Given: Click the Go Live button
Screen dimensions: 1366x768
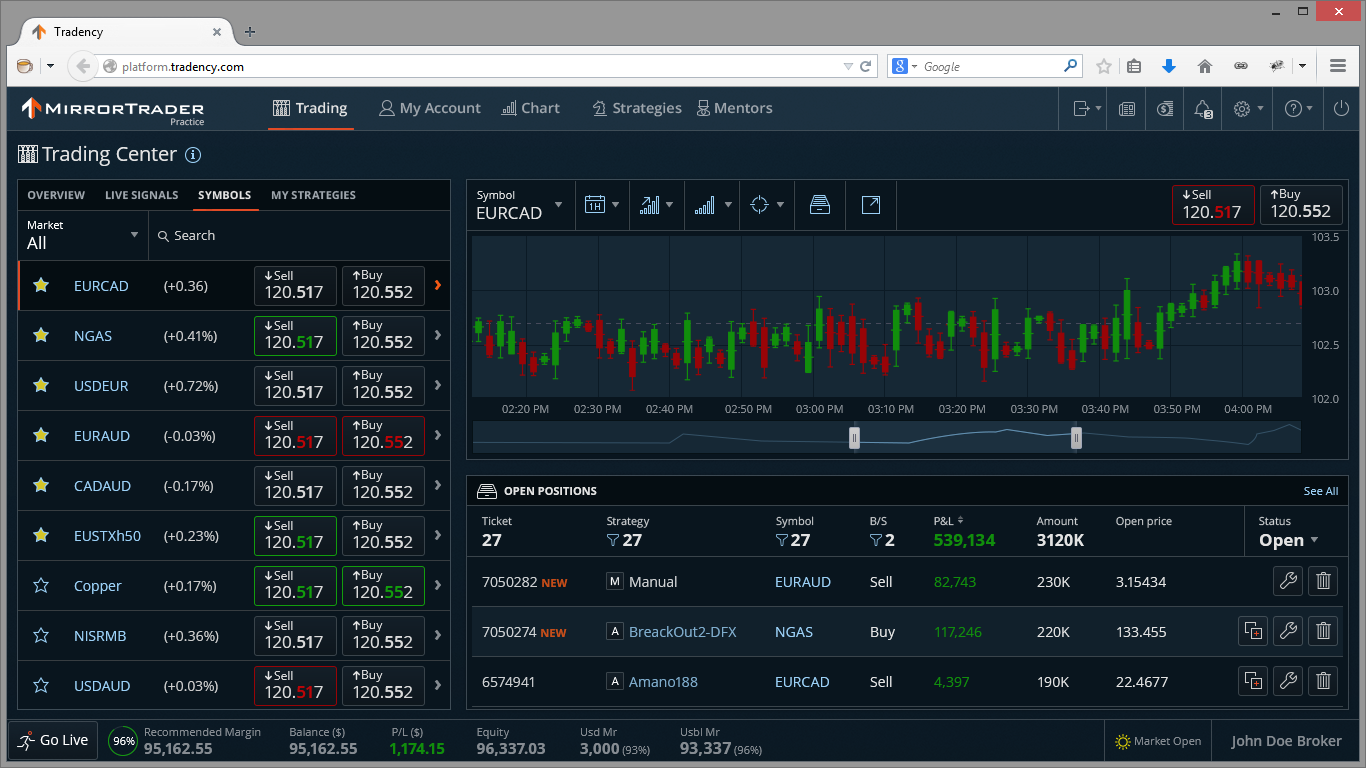Looking at the screenshot, I should click(x=53, y=741).
